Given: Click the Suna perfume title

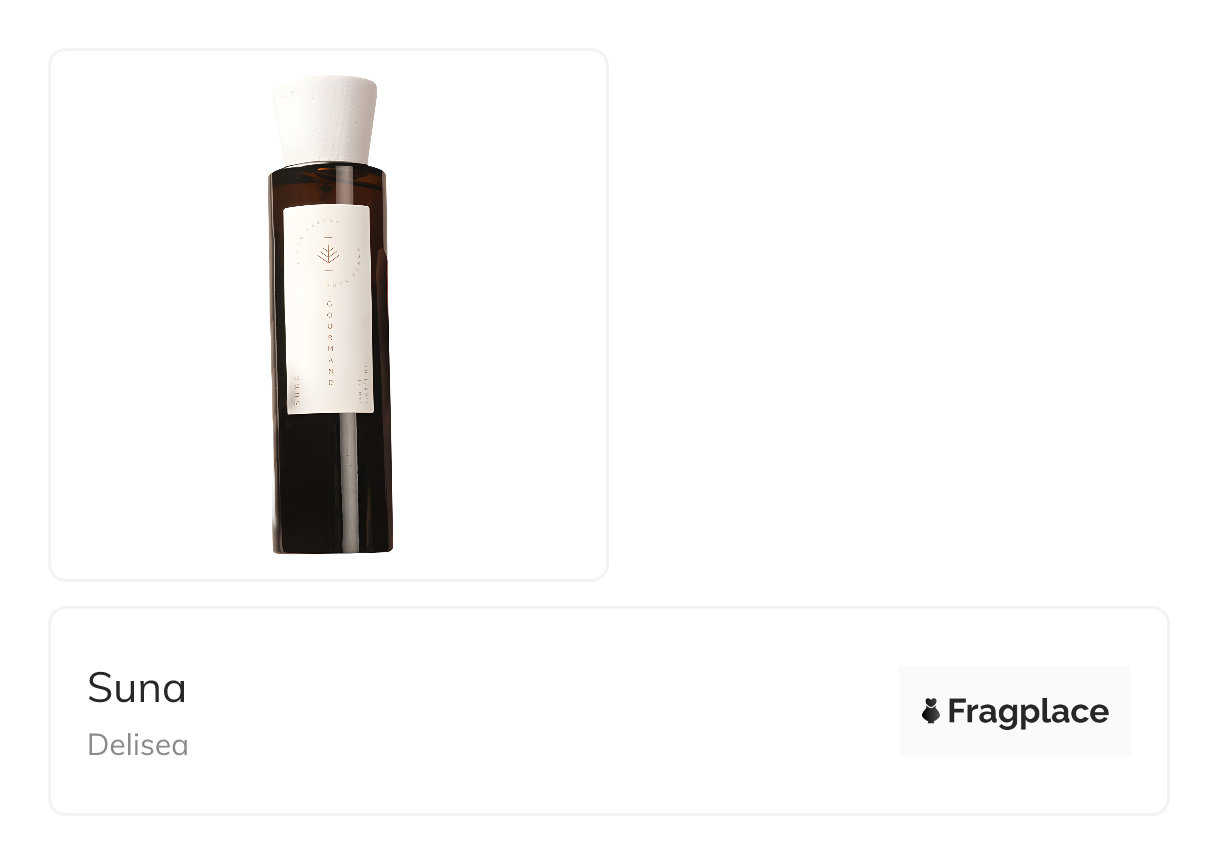Looking at the screenshot, I should [x=137, y=688].
